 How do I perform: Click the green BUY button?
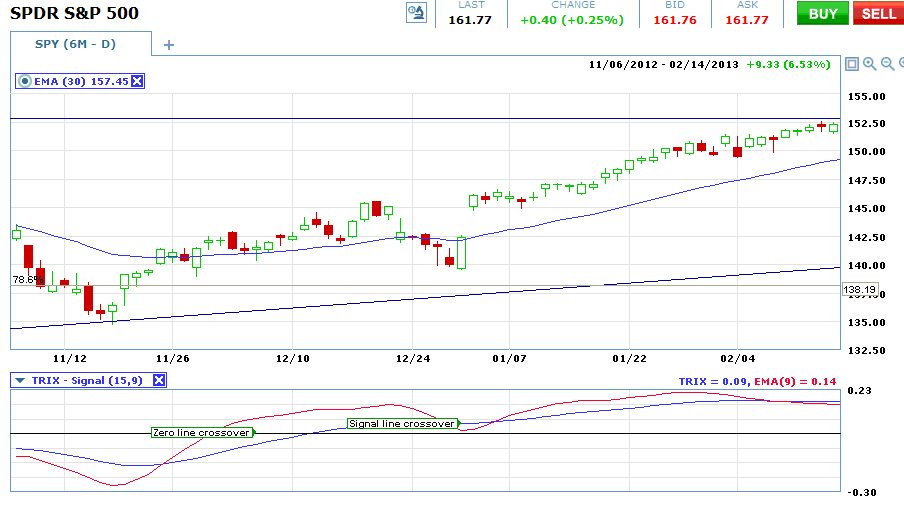(822, 13)
